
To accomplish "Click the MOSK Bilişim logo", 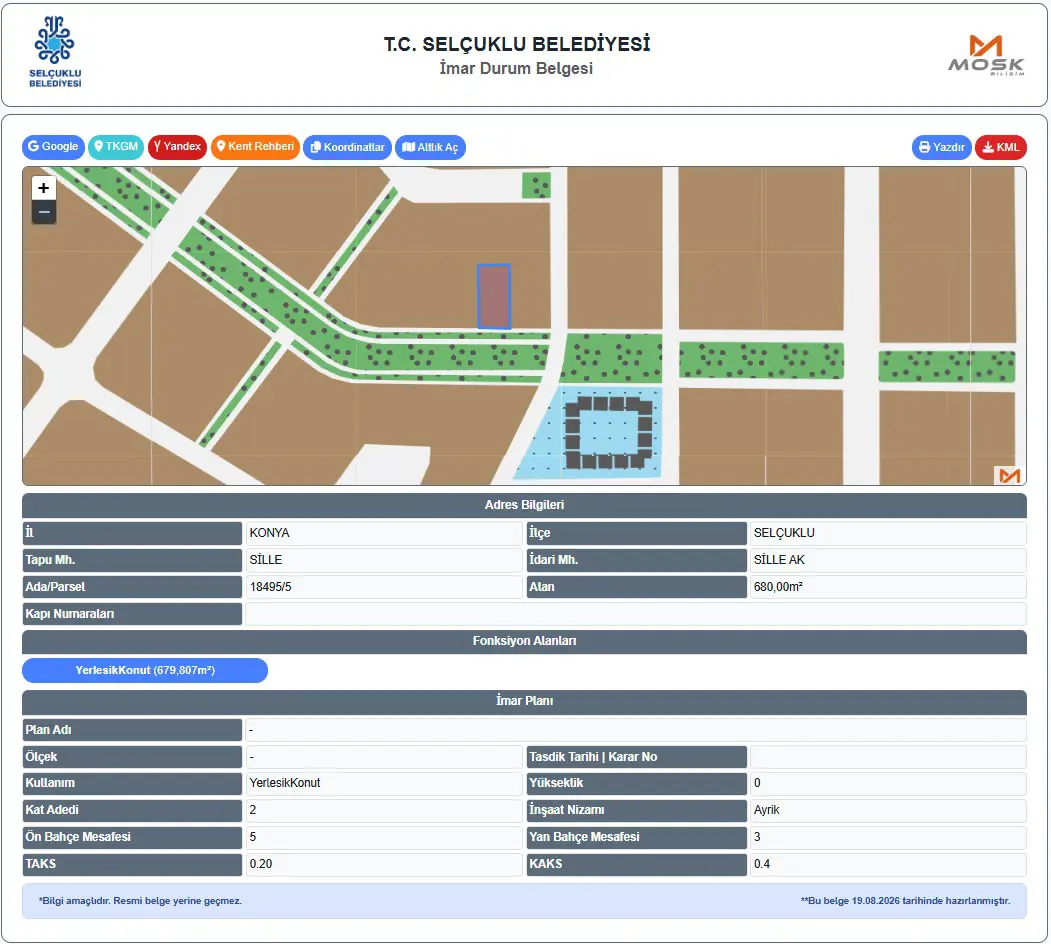I will pos(986,55).
